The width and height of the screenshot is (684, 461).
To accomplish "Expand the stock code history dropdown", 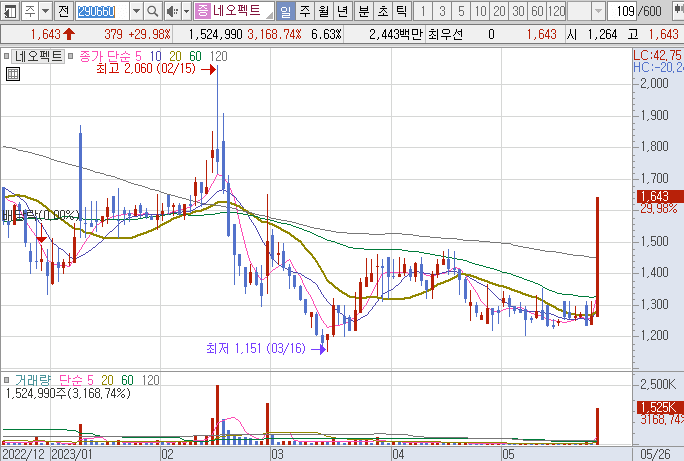I will 137,11.
